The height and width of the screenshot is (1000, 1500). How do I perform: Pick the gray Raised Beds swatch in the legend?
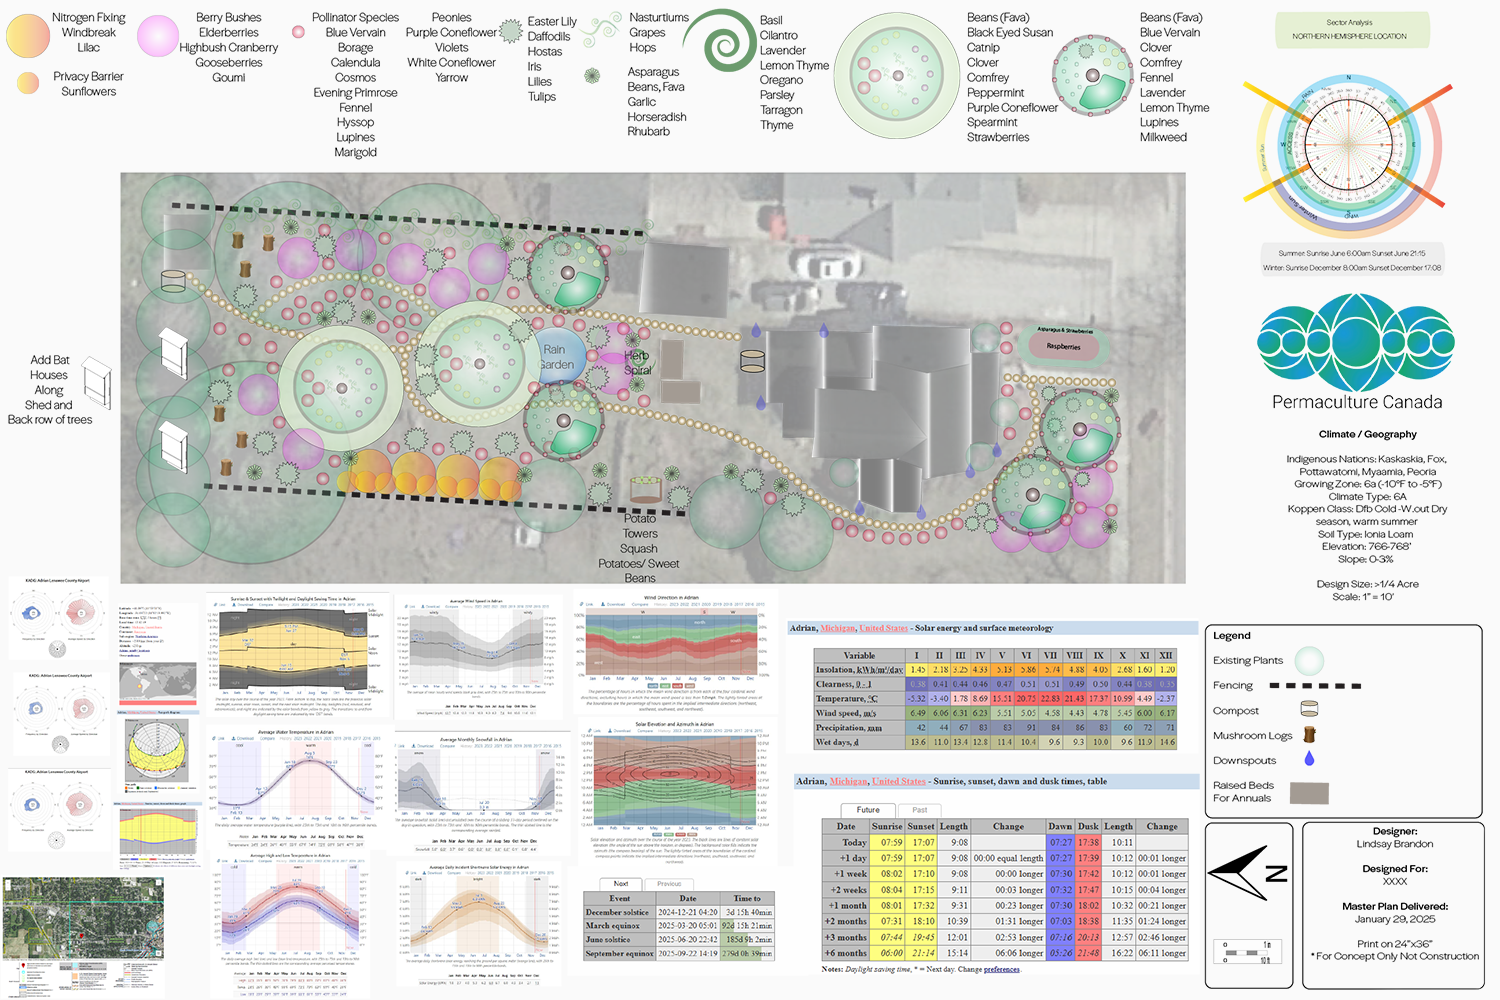coord(1309,793)
